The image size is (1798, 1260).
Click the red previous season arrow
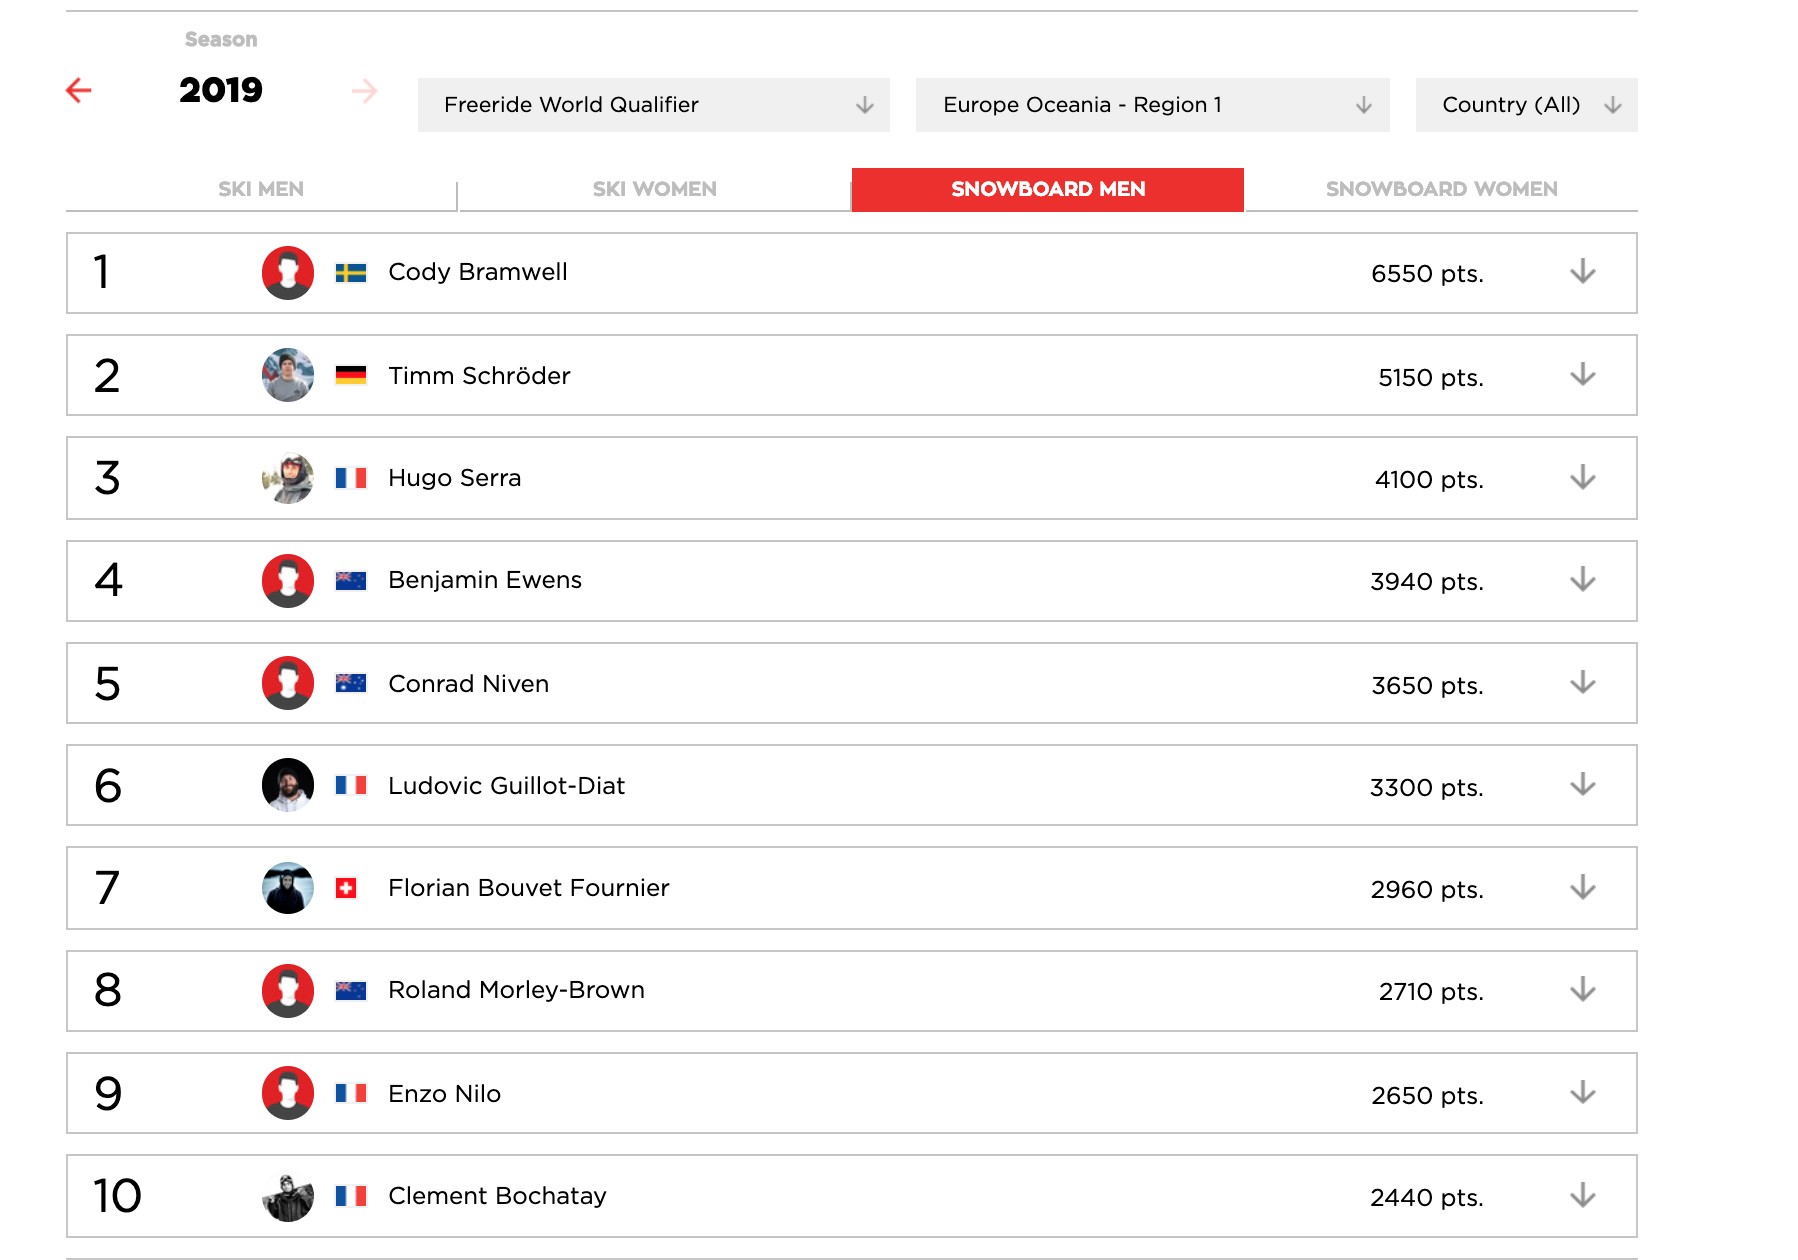pos(79,91)
